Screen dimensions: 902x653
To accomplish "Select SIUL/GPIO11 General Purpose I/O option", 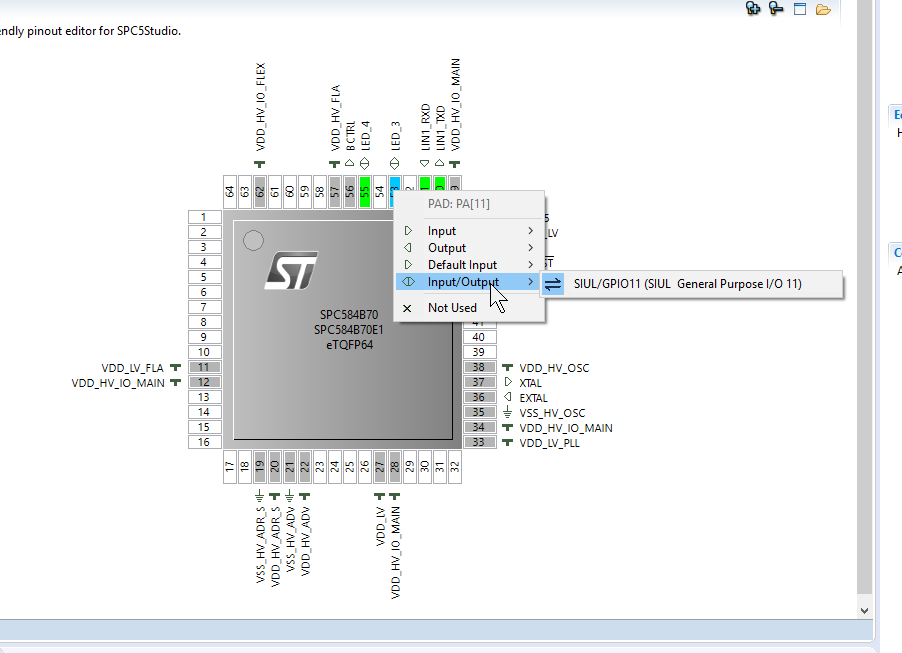I will (x=691, y=284).
